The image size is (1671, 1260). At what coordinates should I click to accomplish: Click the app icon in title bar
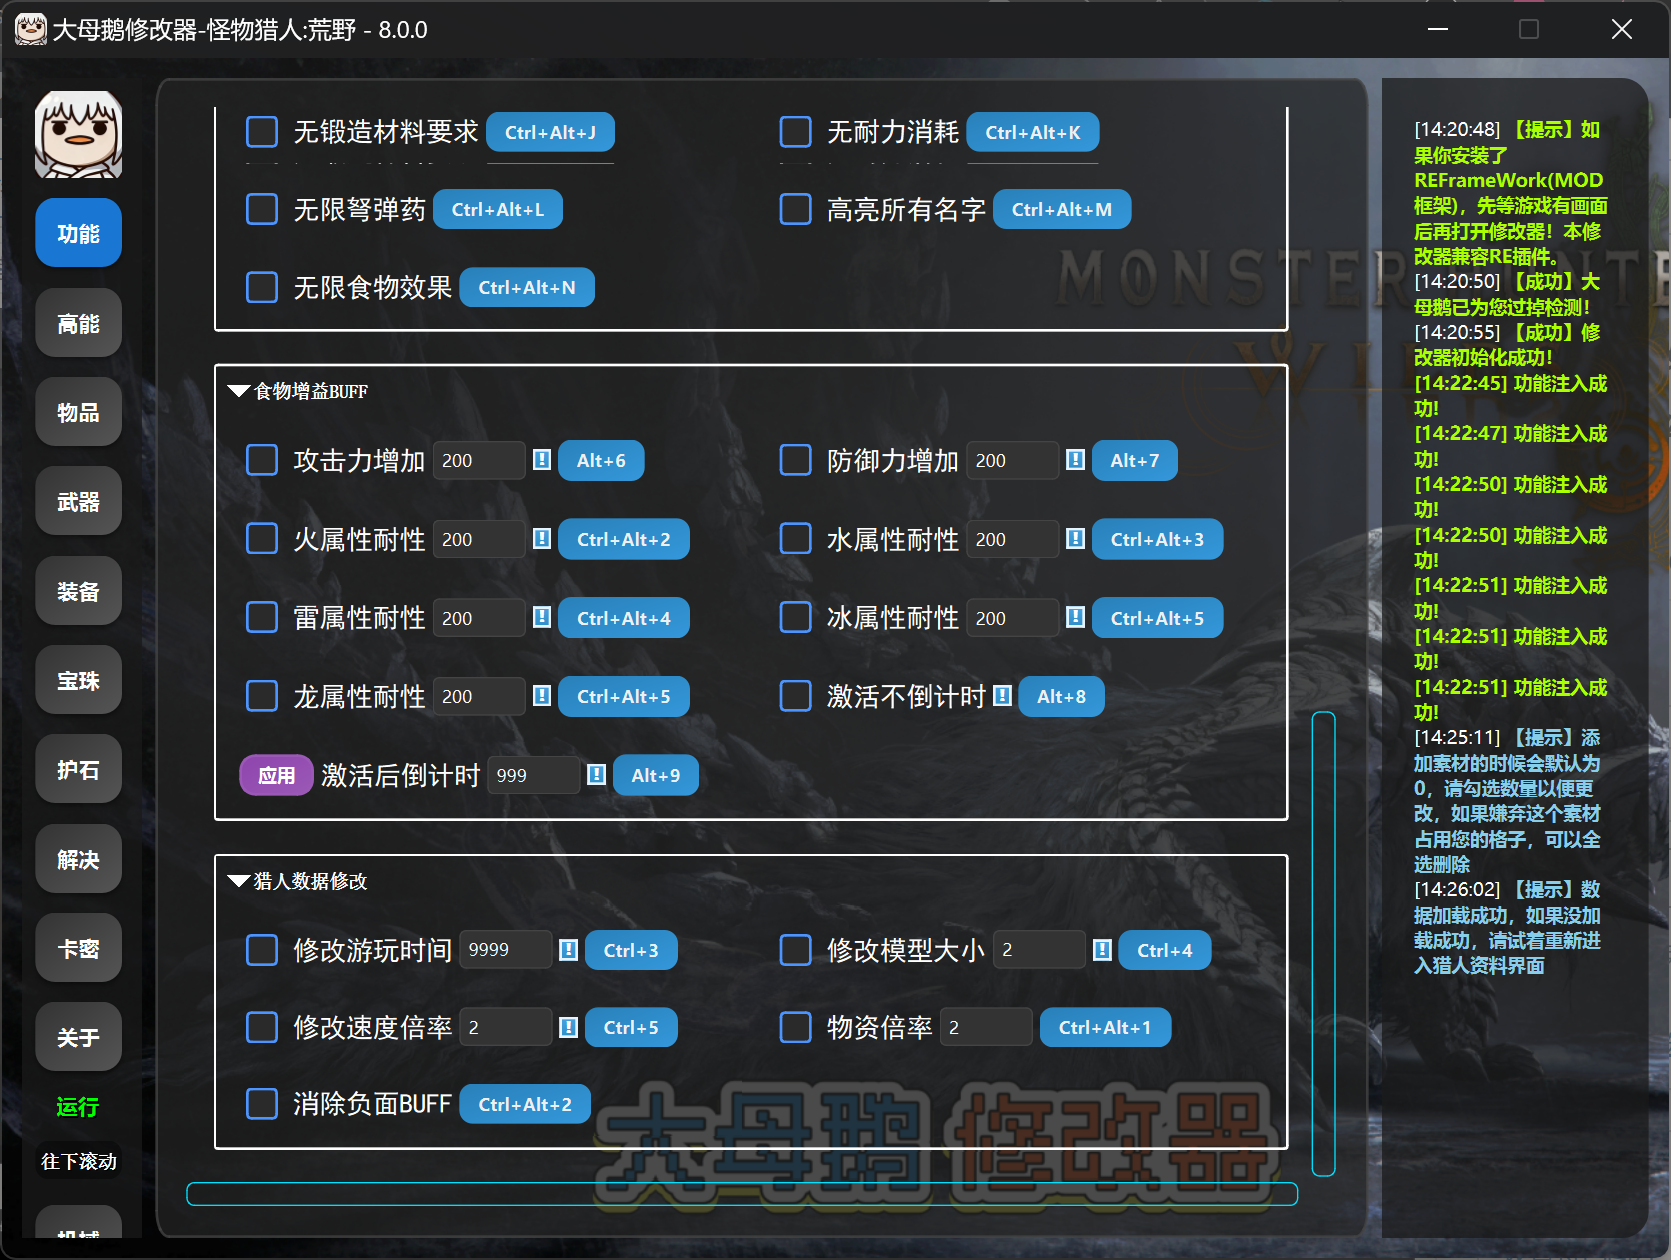pos(30,29)
